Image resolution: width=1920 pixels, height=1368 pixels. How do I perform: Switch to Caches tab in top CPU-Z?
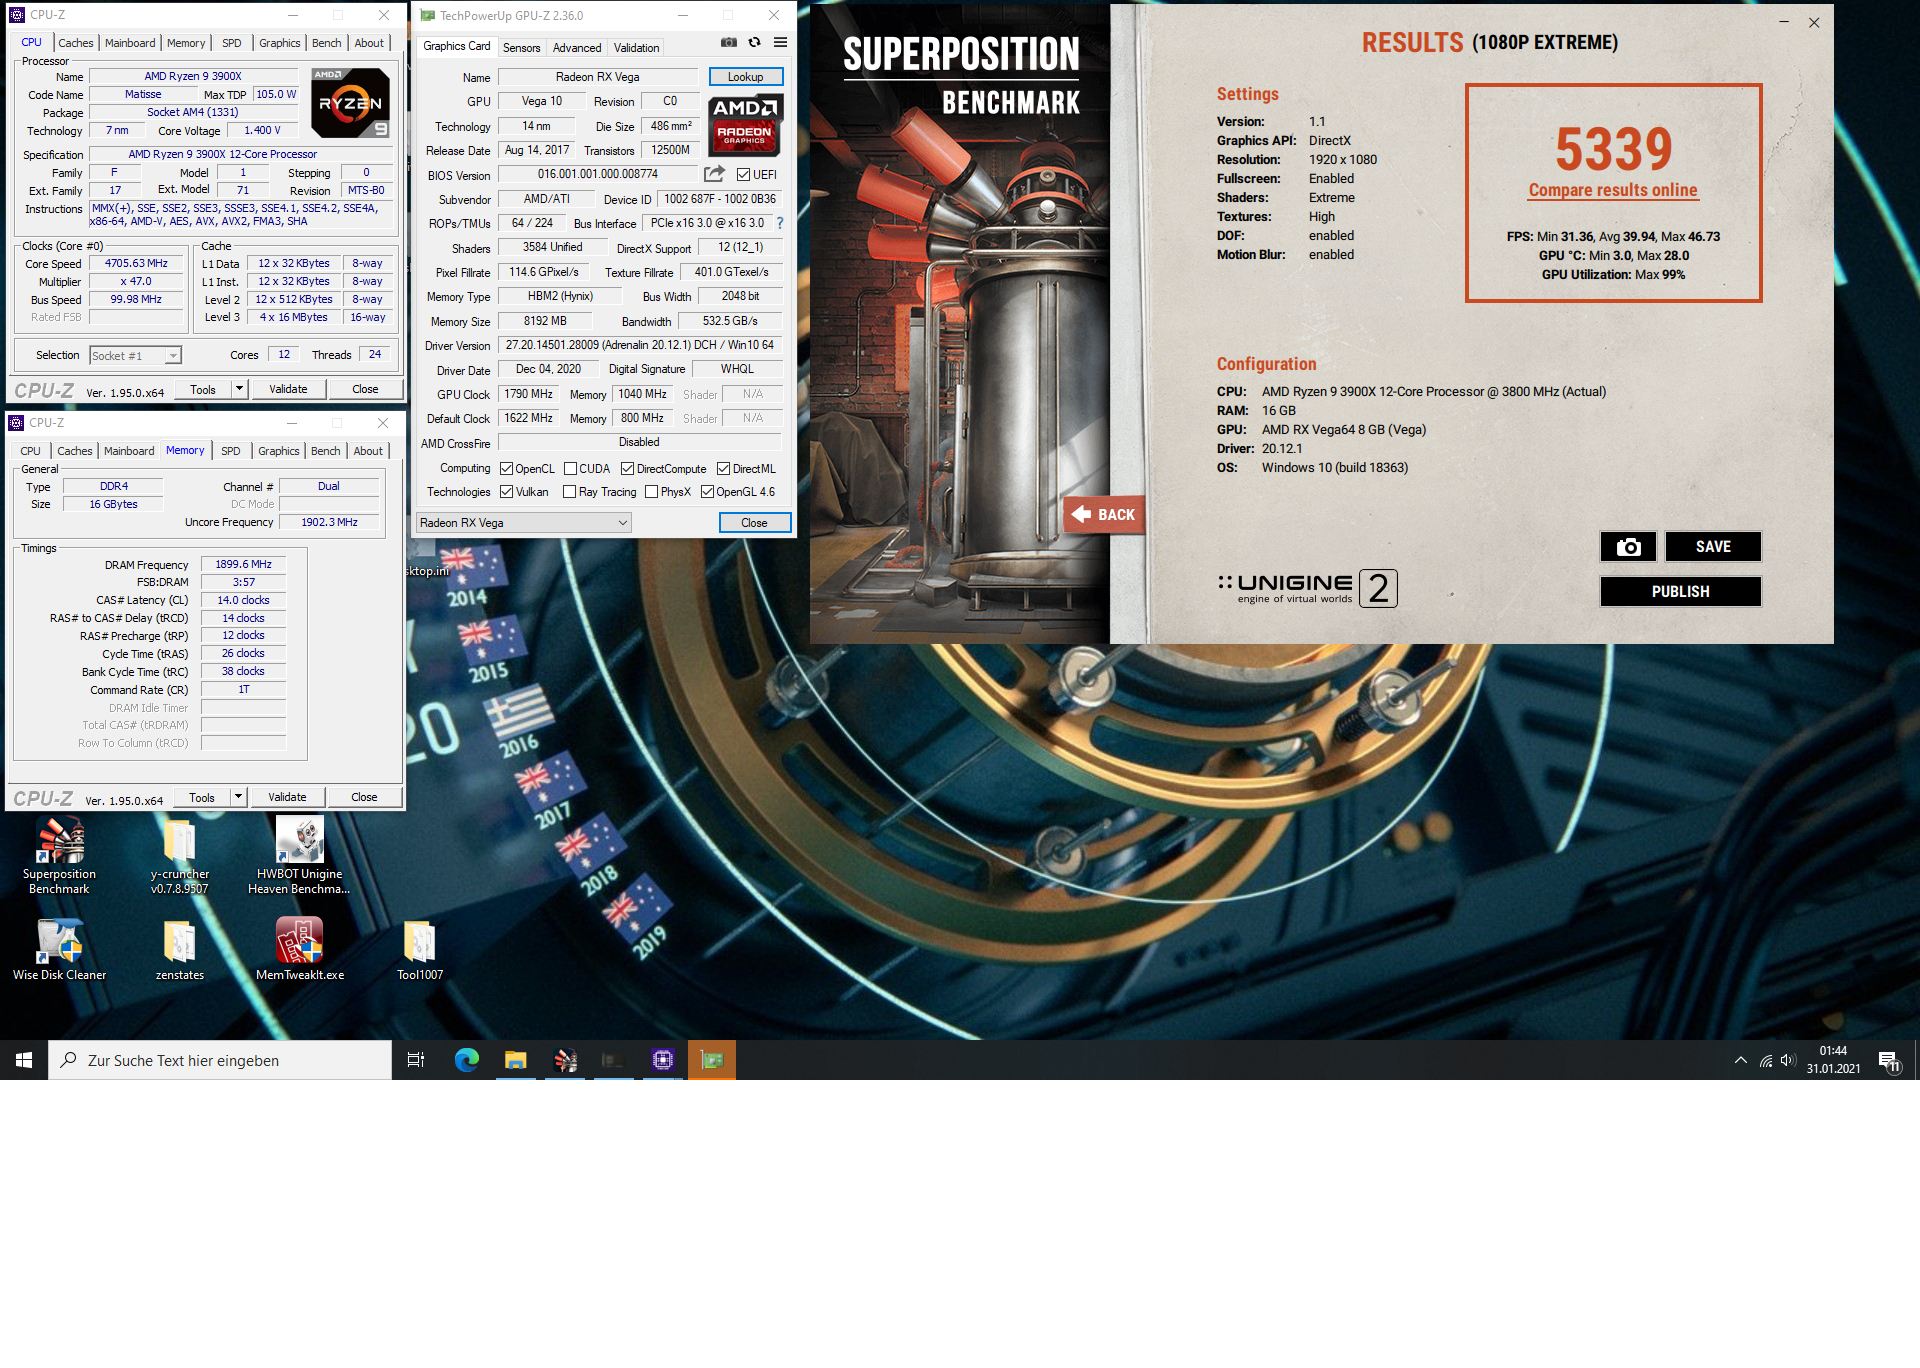pos(75,43)
